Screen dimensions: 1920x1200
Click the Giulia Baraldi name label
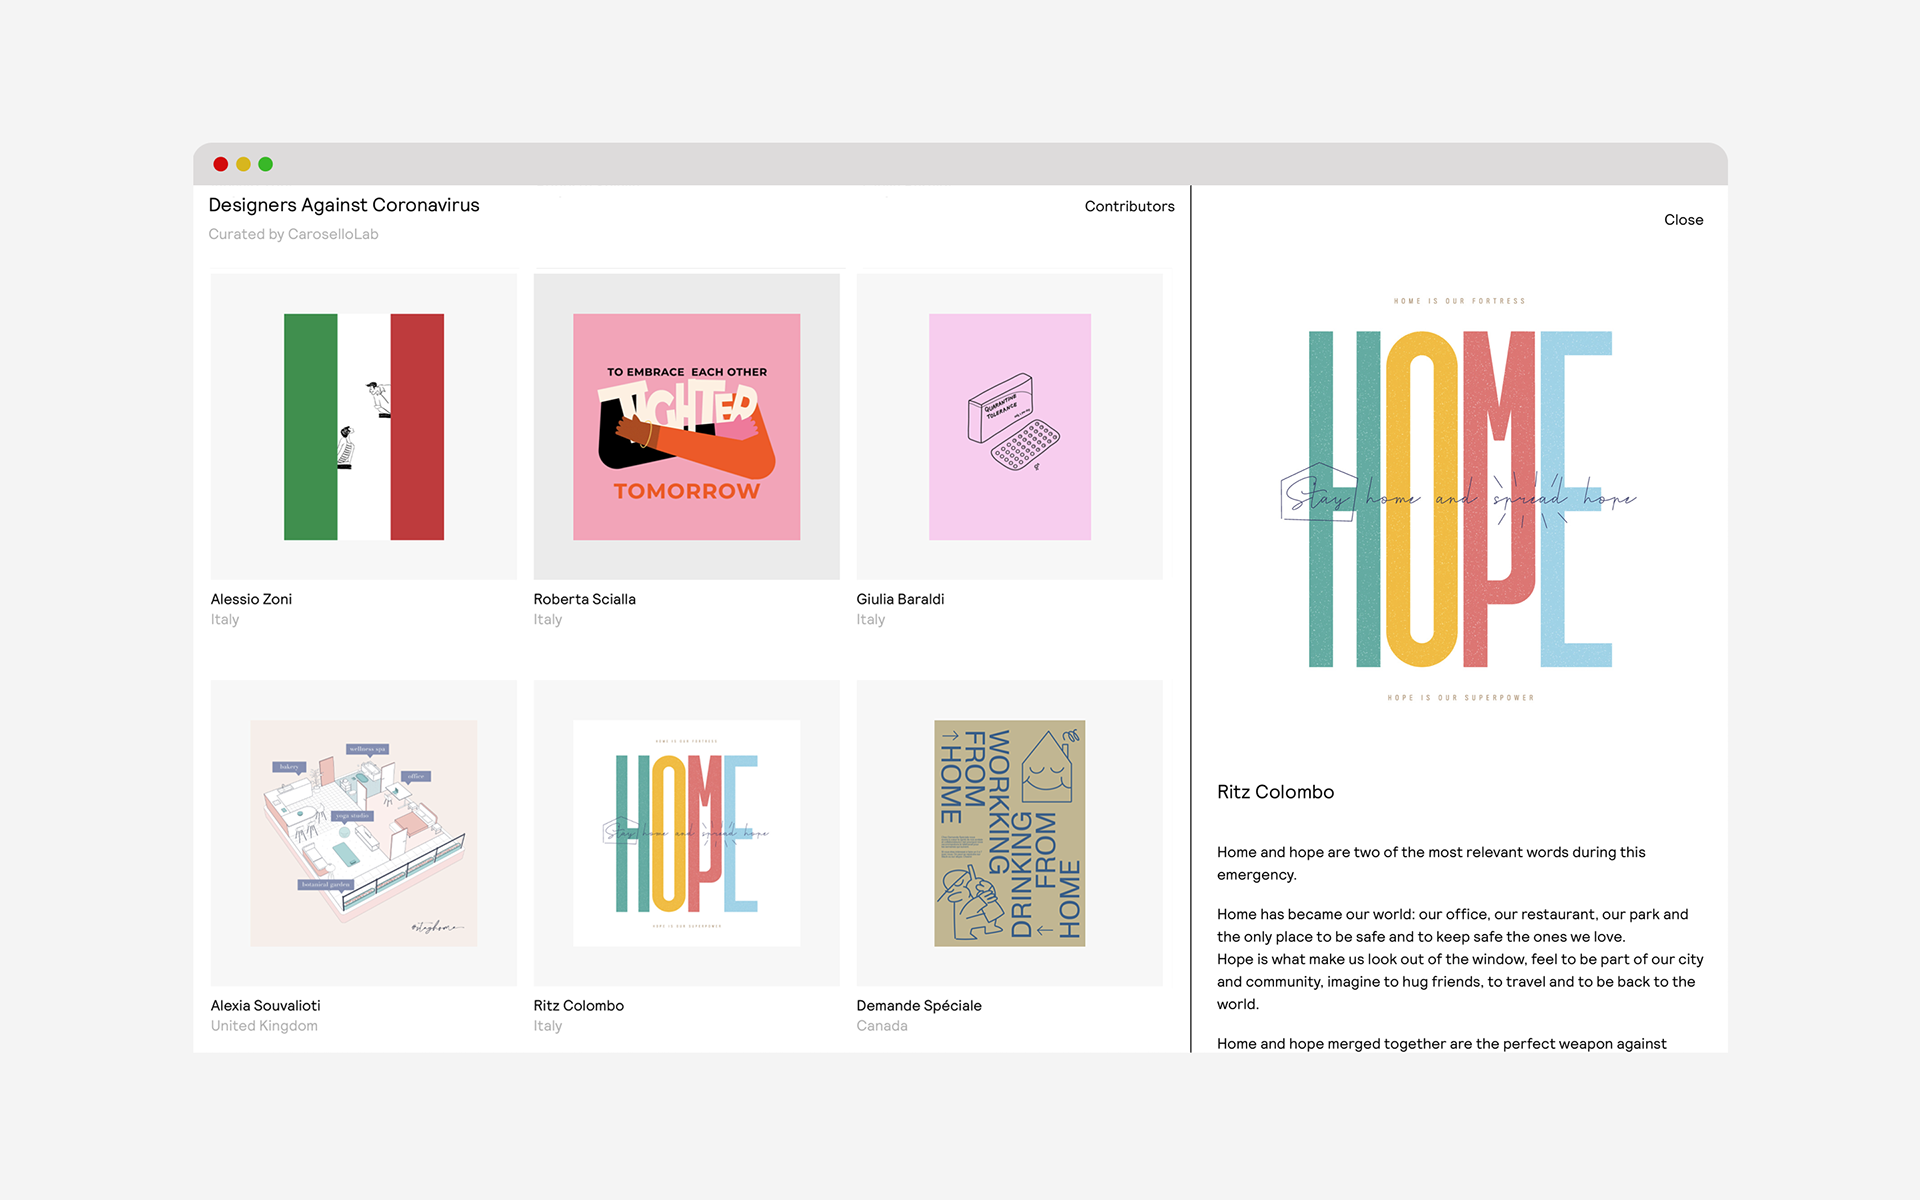(x=900, y=599)
